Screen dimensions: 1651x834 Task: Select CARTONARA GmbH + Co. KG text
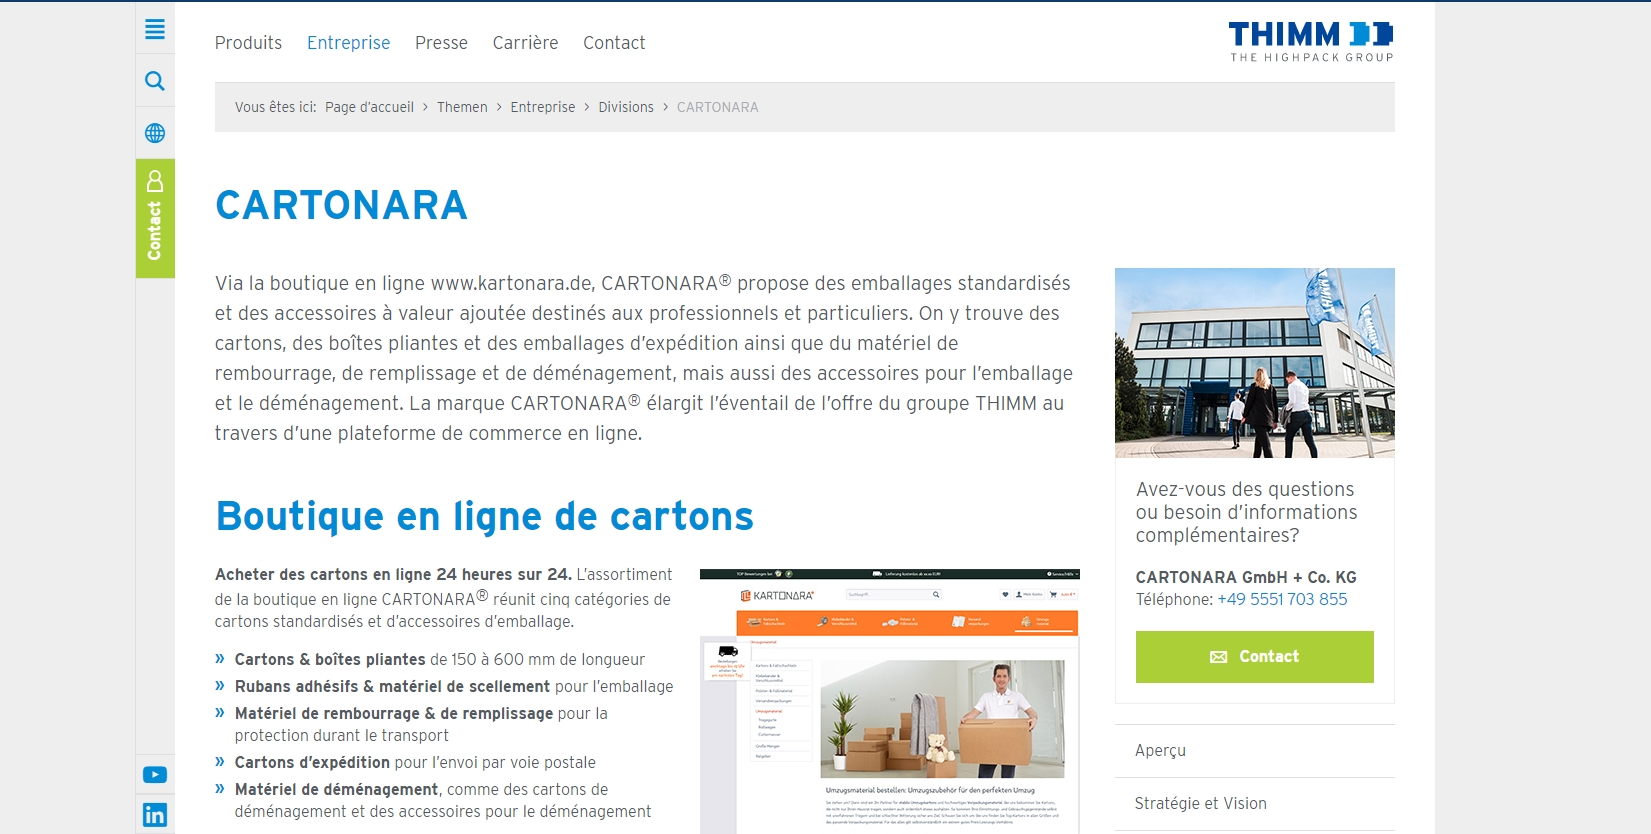1246,577
